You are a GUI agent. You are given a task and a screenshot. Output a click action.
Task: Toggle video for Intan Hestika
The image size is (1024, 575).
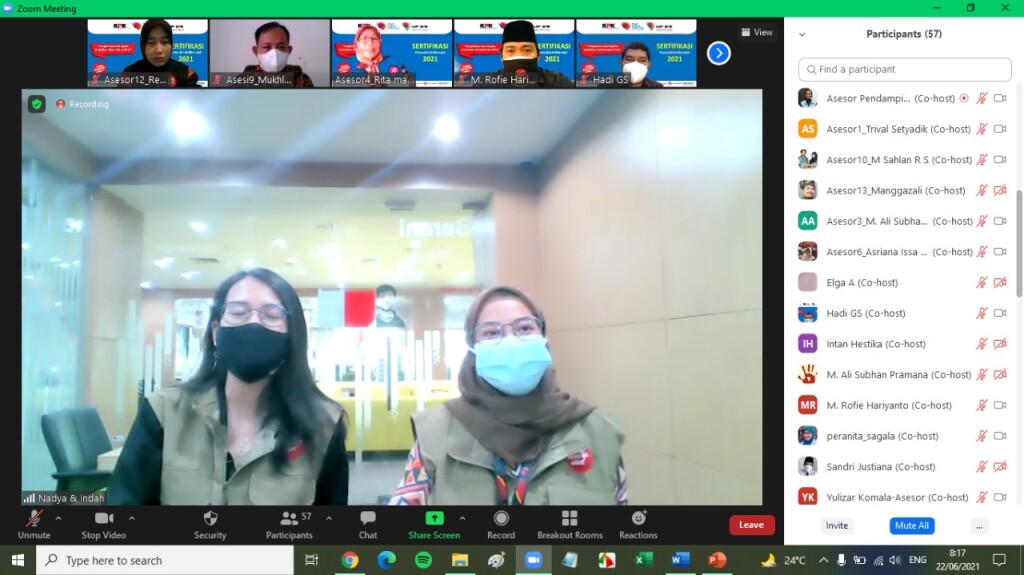point(1000,344)
